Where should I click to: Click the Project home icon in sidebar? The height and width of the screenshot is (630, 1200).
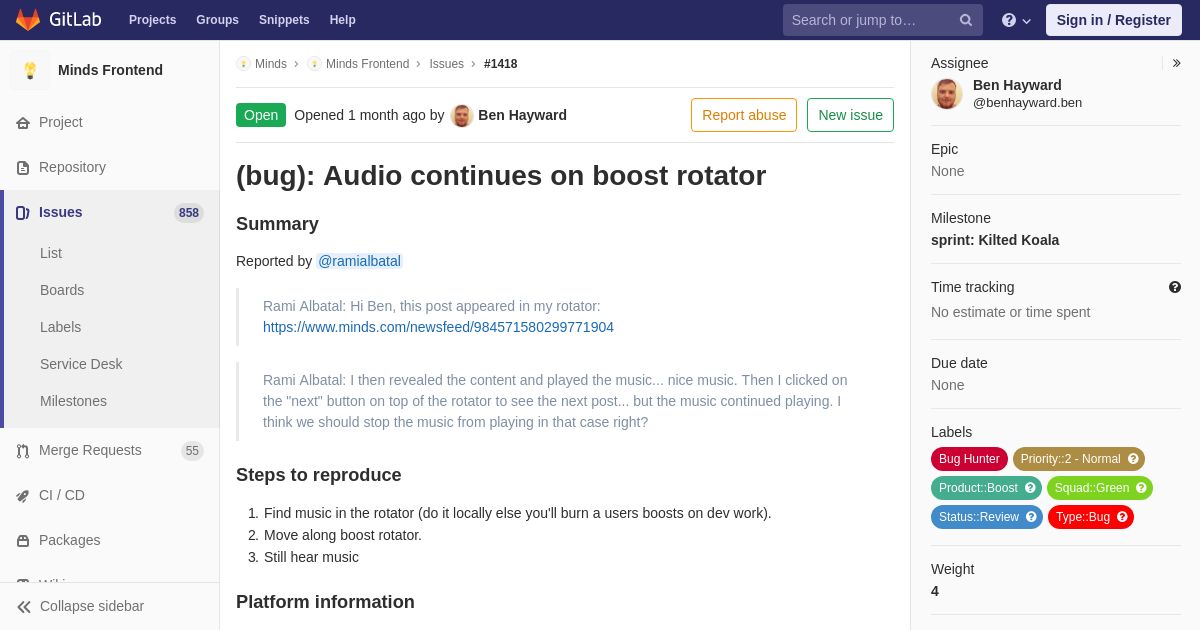tap(23, 123)
